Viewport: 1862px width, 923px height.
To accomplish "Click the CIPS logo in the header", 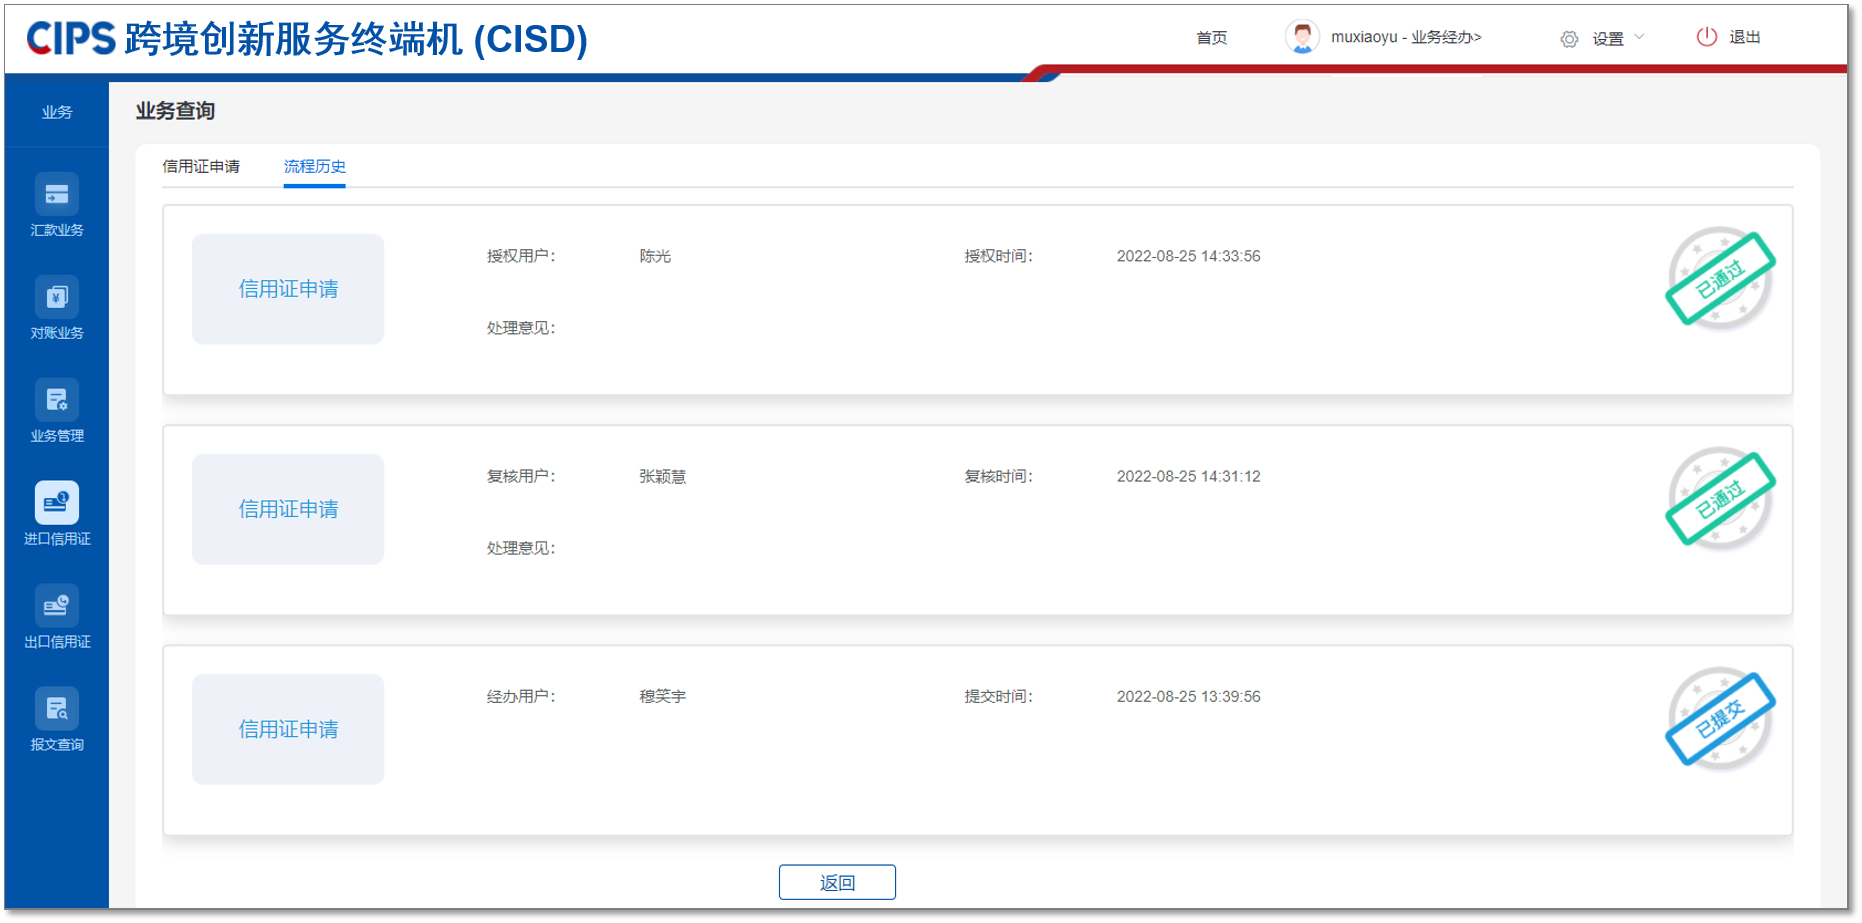I will [71, 39].
